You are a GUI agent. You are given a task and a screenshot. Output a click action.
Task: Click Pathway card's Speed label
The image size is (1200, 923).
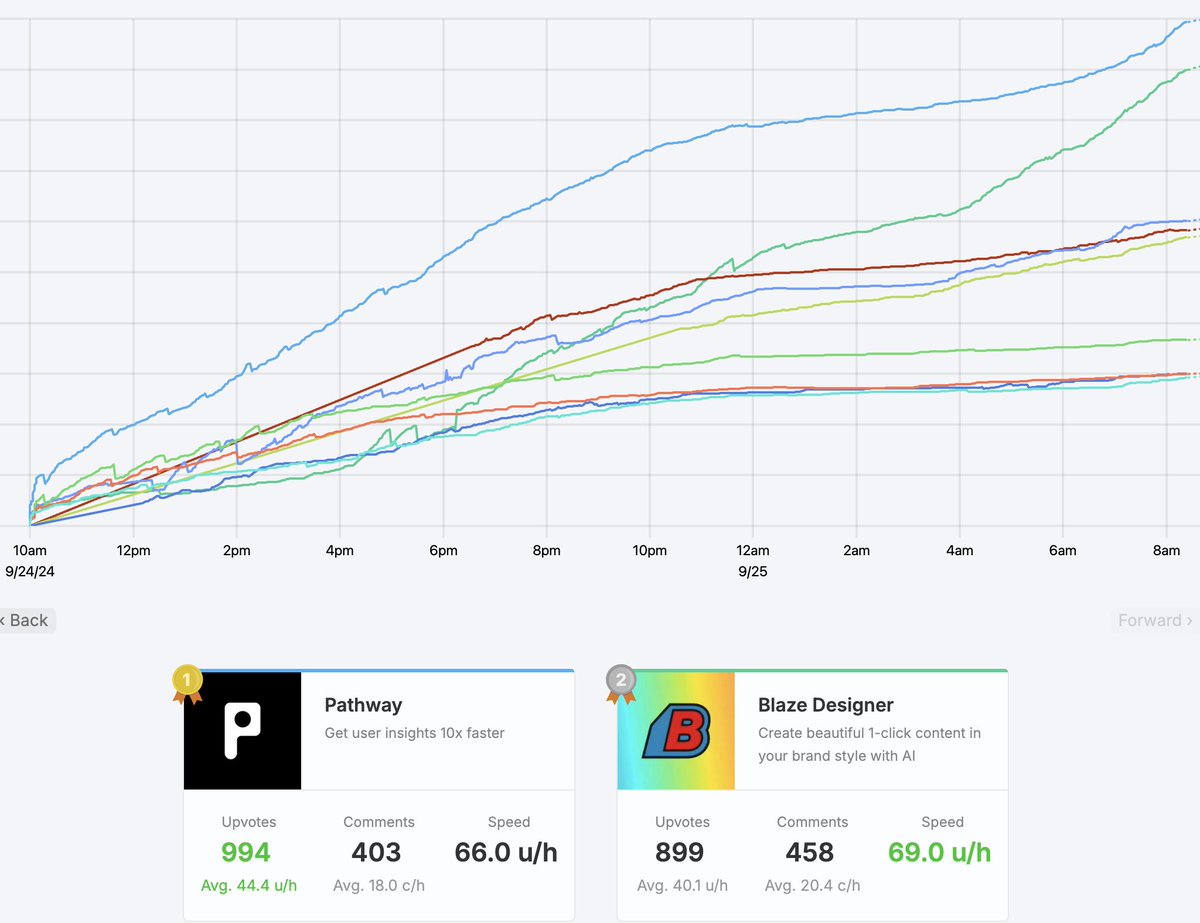(509, 822)
